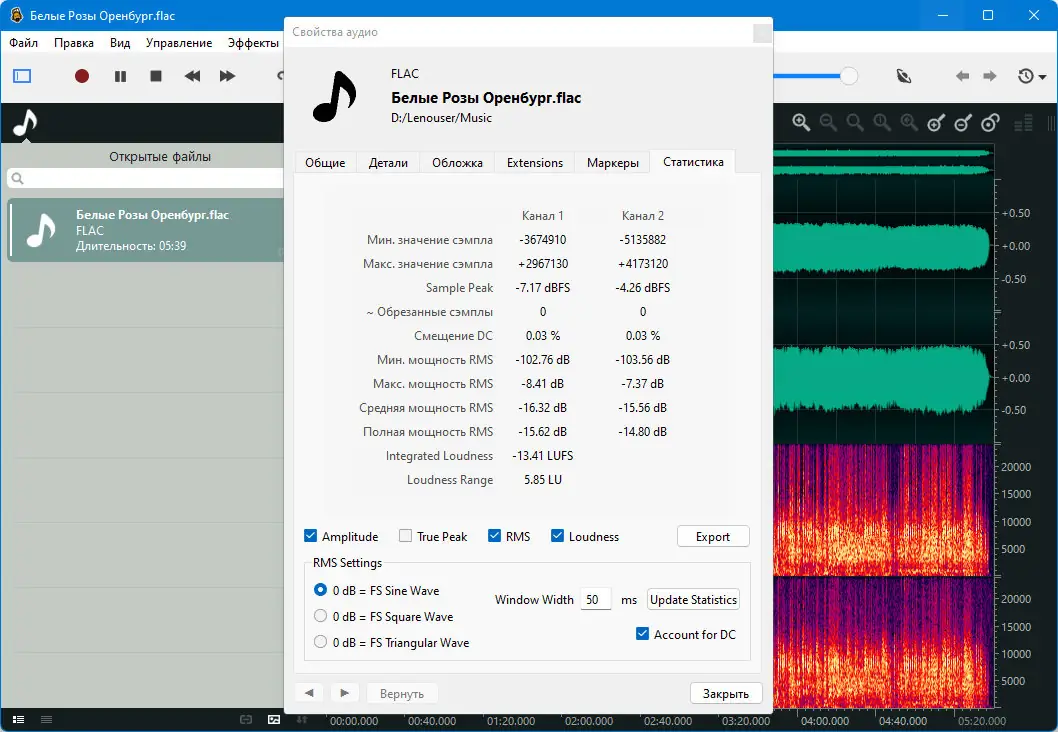The image size is (1058, 732).
Task: Open the history clock dropdown
Action: tap(1031, 76)
